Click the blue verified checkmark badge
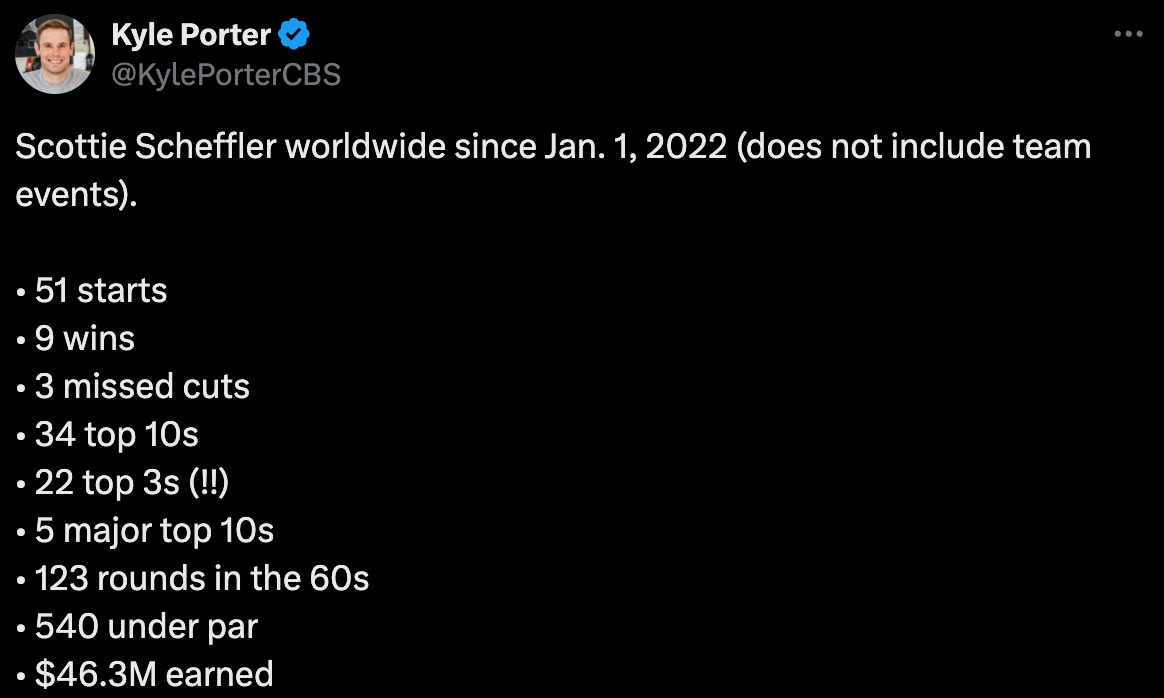The height and width of the screenshot is (698, 1164). (293, 36)
